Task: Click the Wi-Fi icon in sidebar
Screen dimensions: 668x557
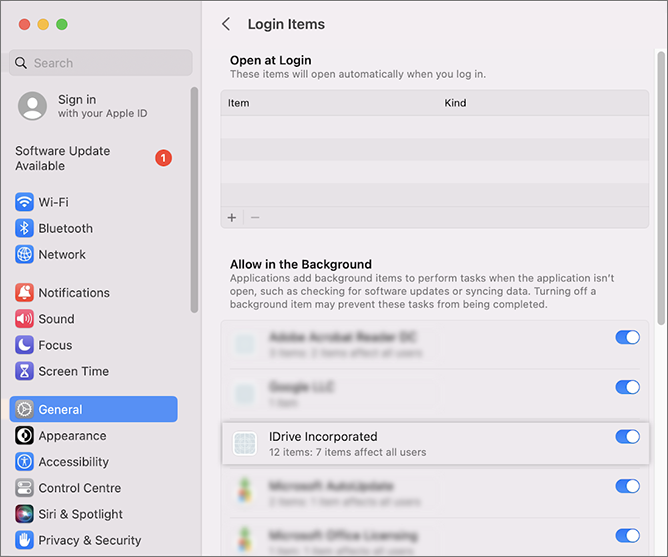Action: (25, 202)
